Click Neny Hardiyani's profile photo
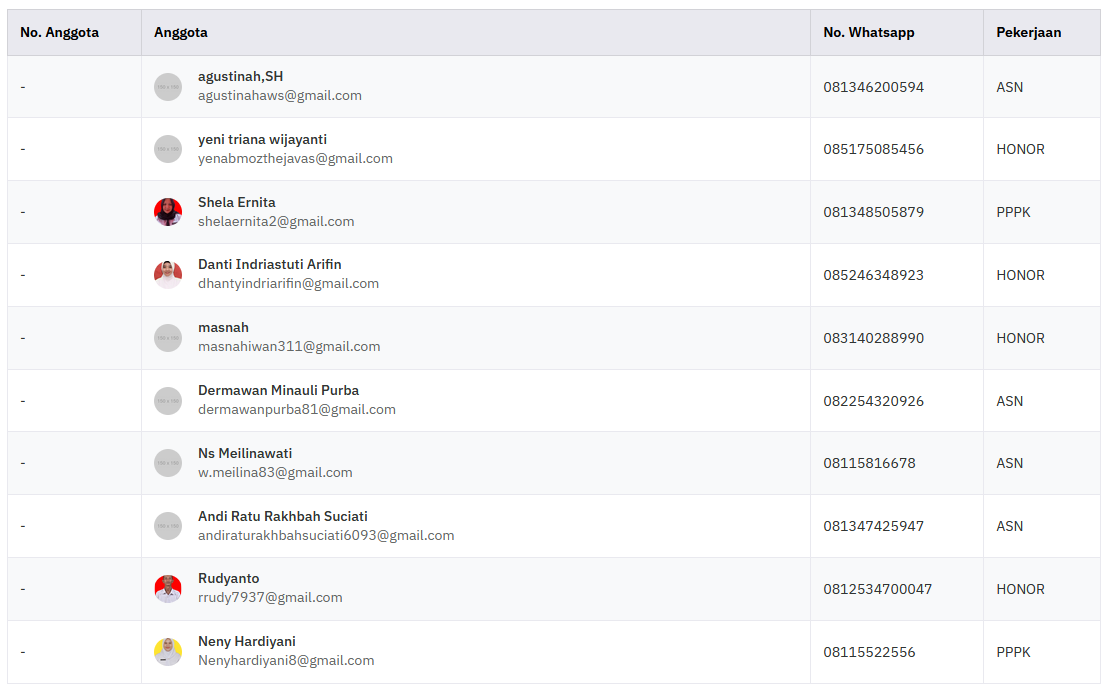The width and height of the screenshot is (1101, 691). 168,652
